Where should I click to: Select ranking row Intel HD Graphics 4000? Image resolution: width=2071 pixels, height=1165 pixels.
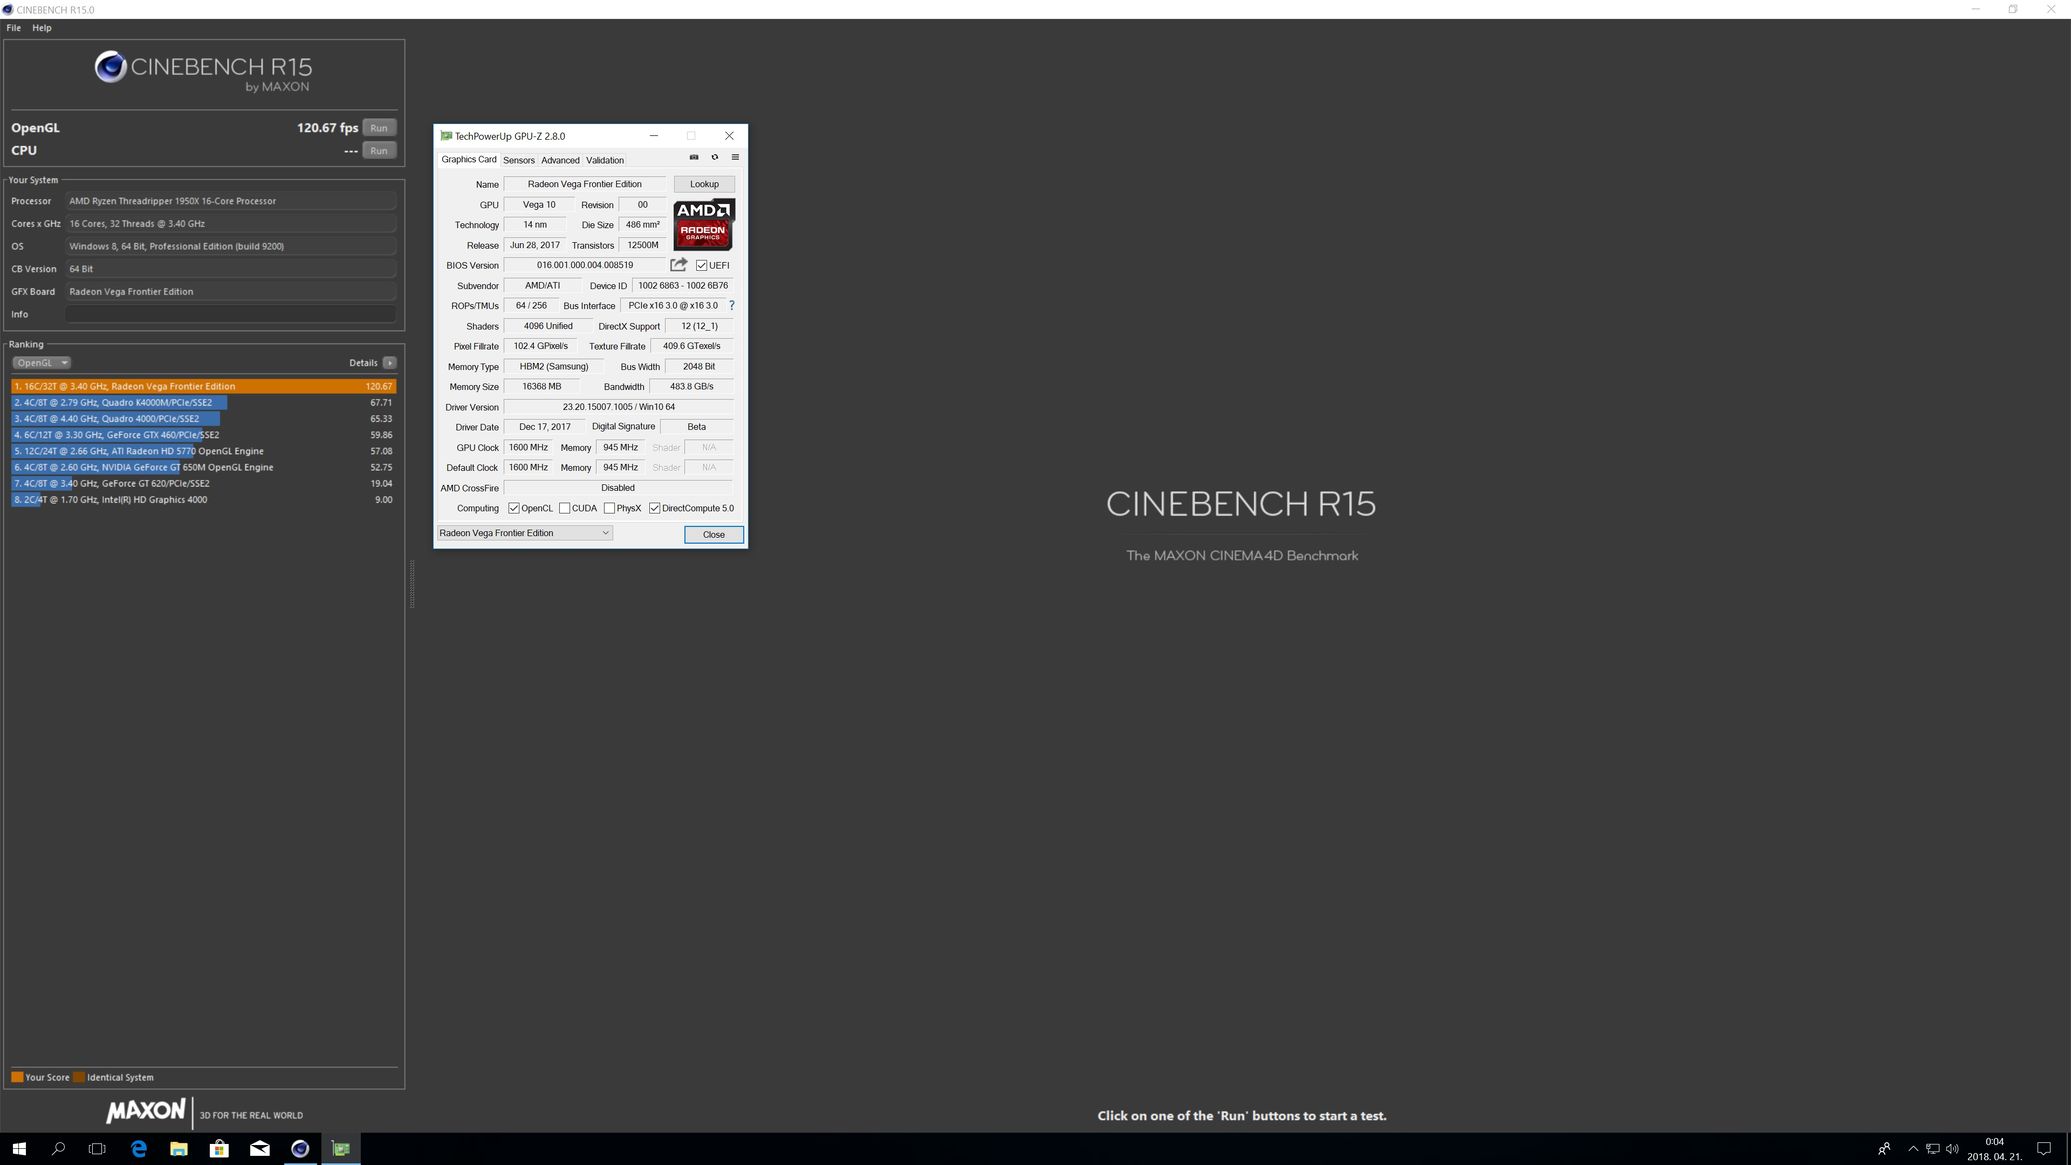click(204, 500)
